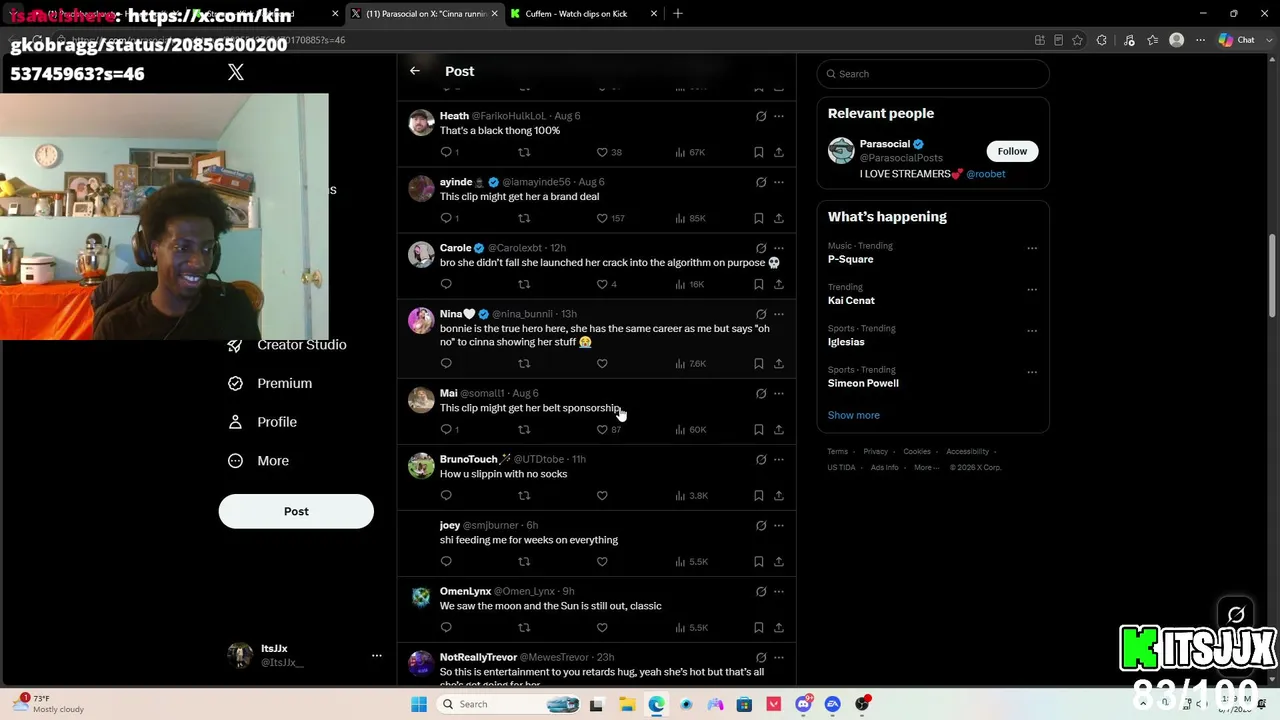
Task: Open the Grok floating button
Action: 1236,614
